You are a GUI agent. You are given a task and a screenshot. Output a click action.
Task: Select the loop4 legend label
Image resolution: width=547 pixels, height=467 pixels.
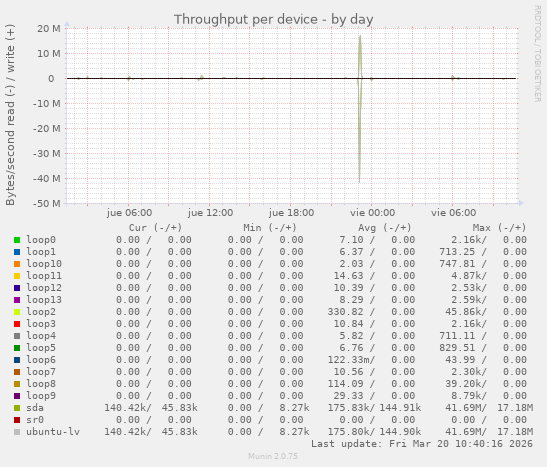tap(41, 336)
